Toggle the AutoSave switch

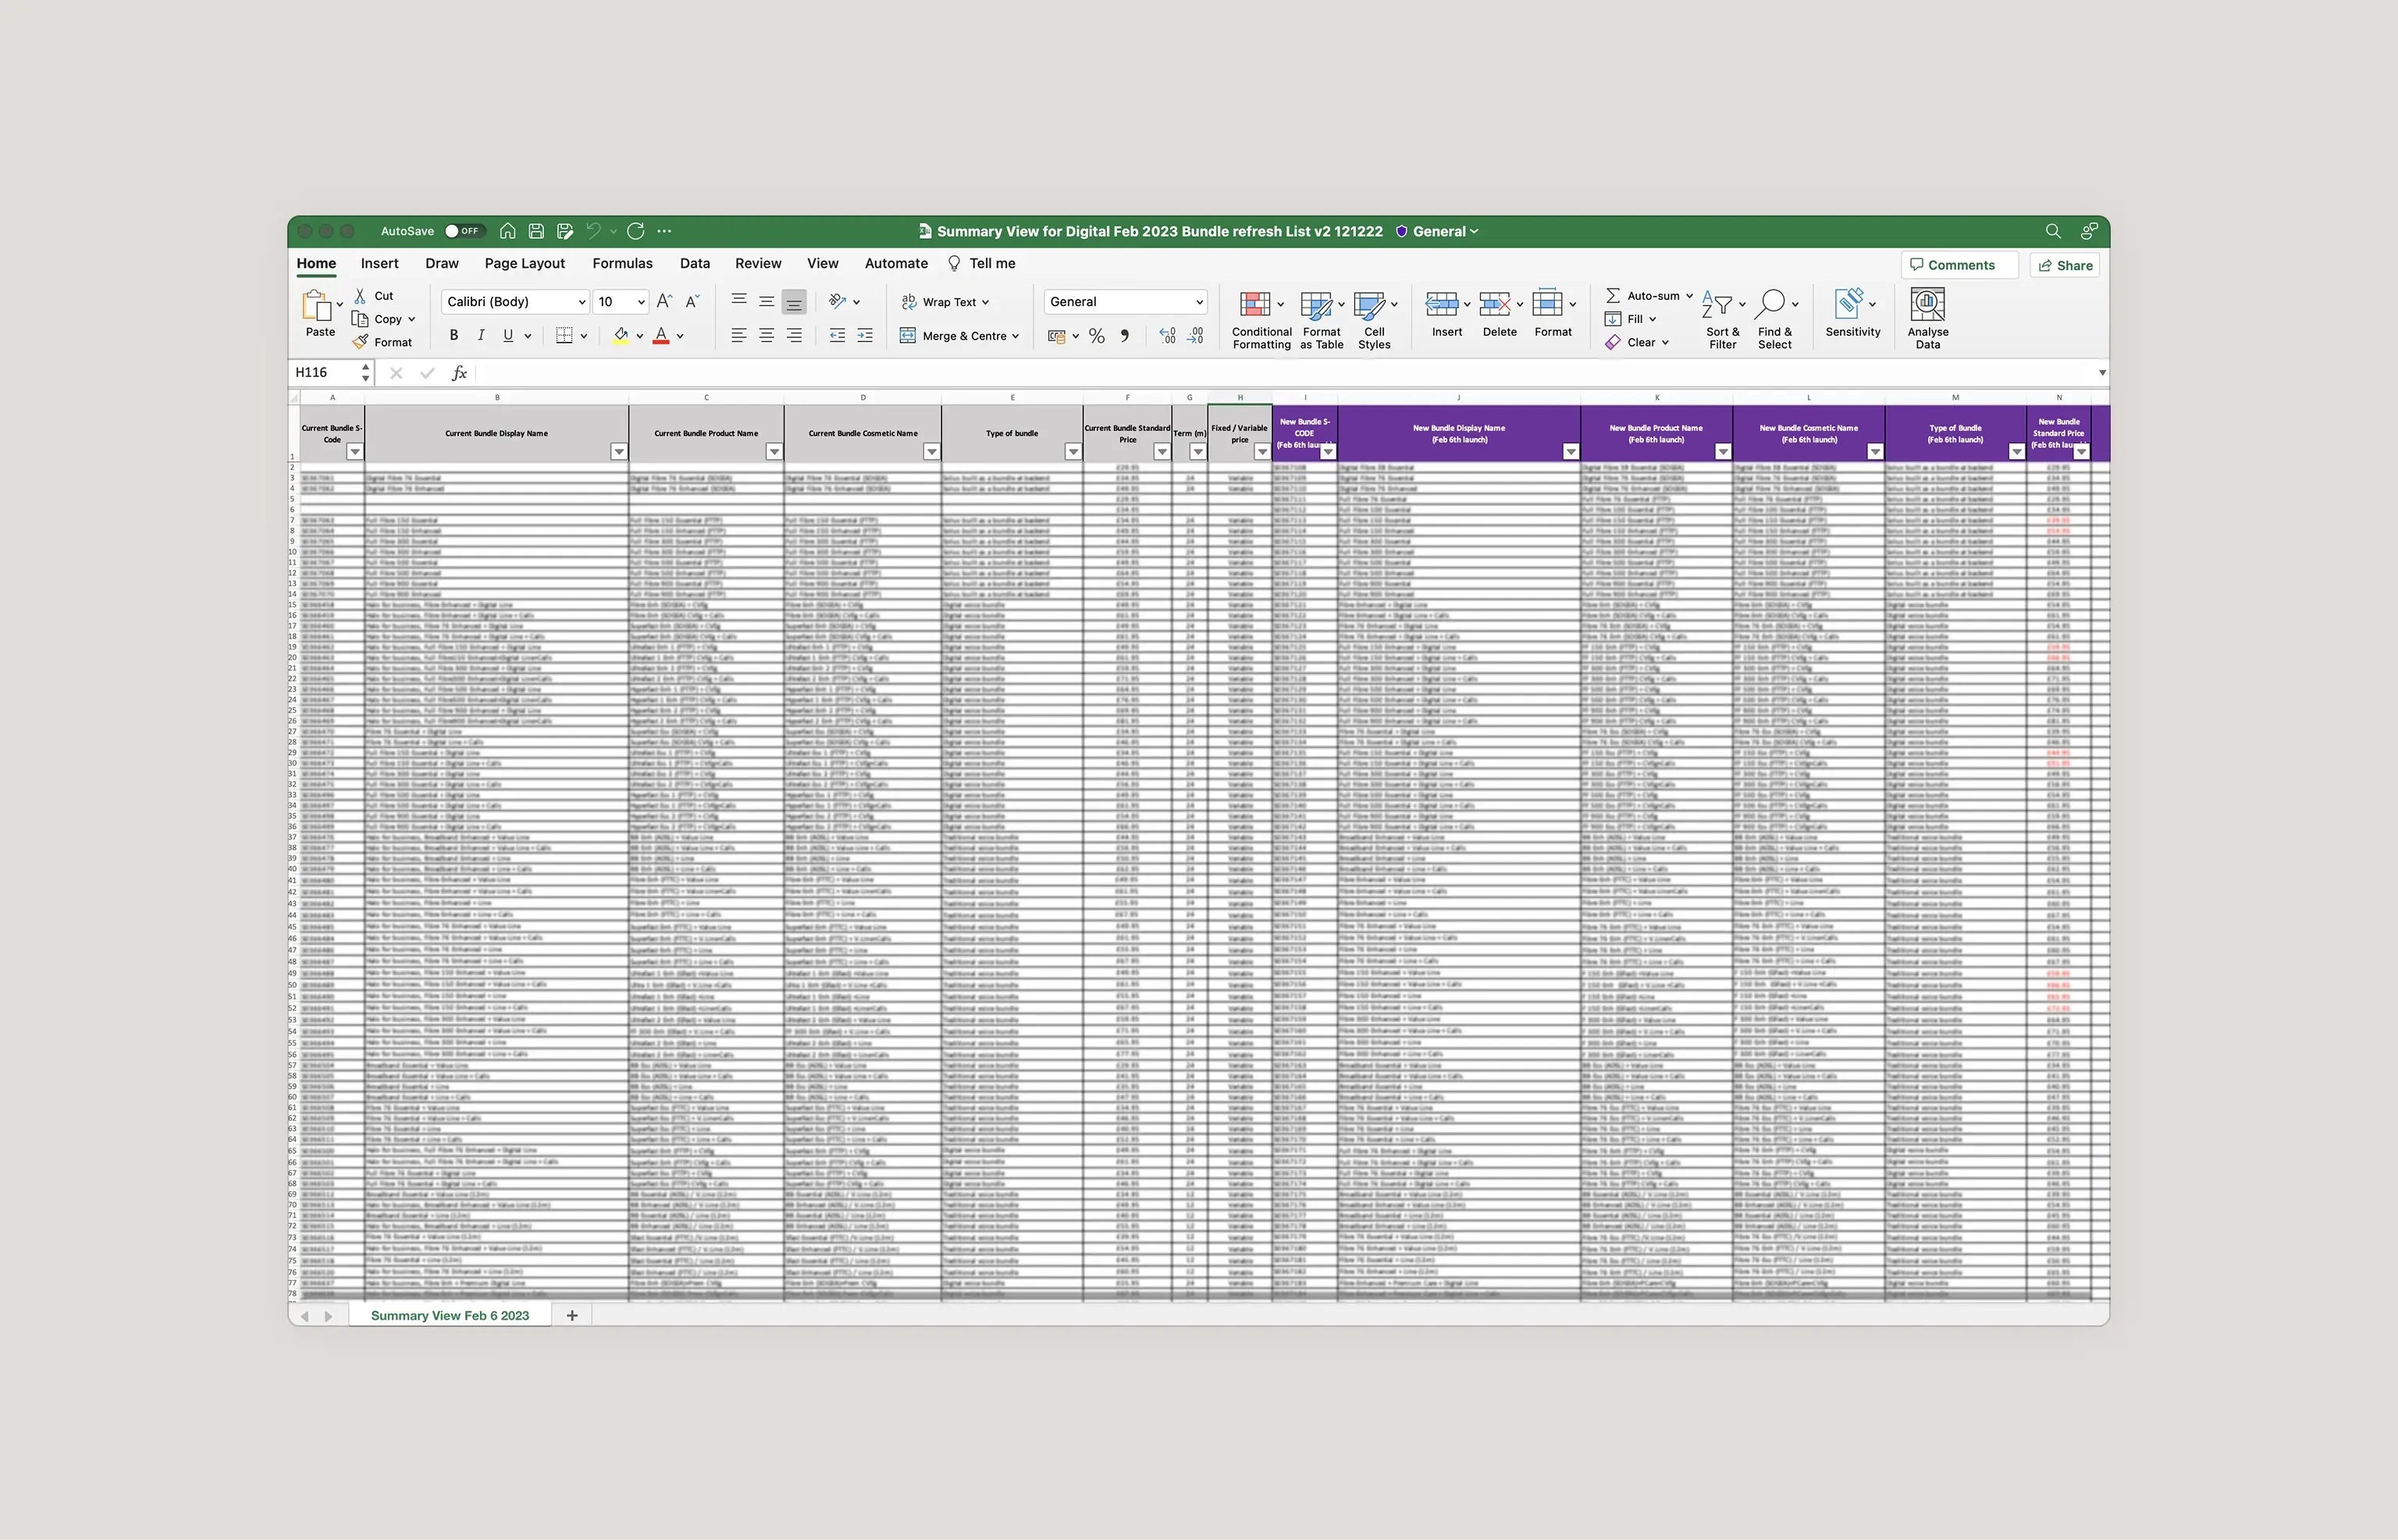pos(464,231)
